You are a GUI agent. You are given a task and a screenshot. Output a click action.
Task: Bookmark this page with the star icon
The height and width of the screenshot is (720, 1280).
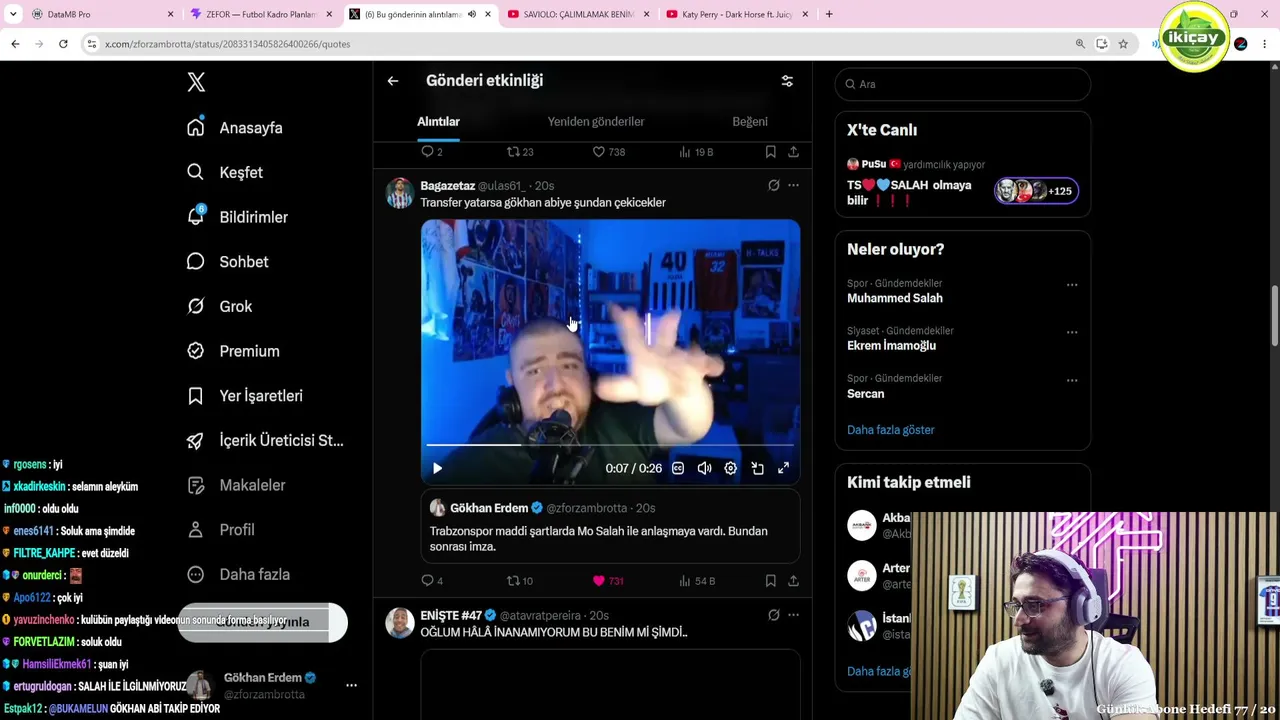pos(1123,44)
